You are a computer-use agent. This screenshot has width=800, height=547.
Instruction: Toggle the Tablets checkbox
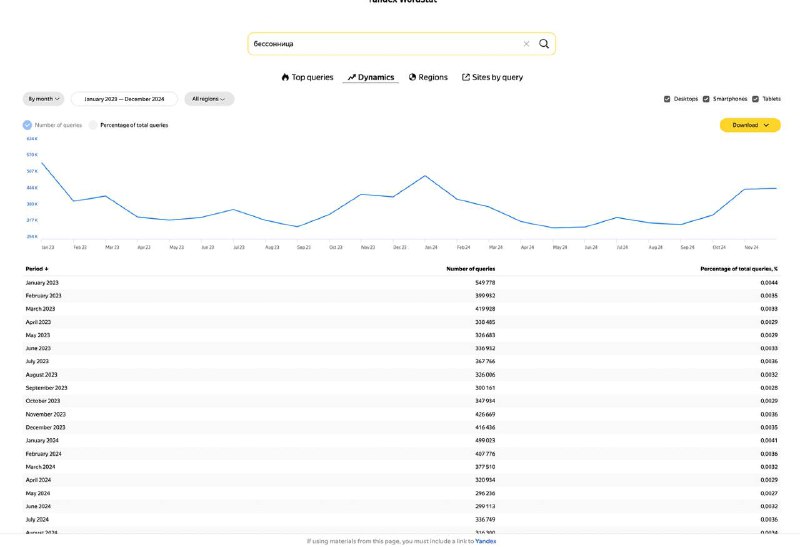(x=756, y=99)
